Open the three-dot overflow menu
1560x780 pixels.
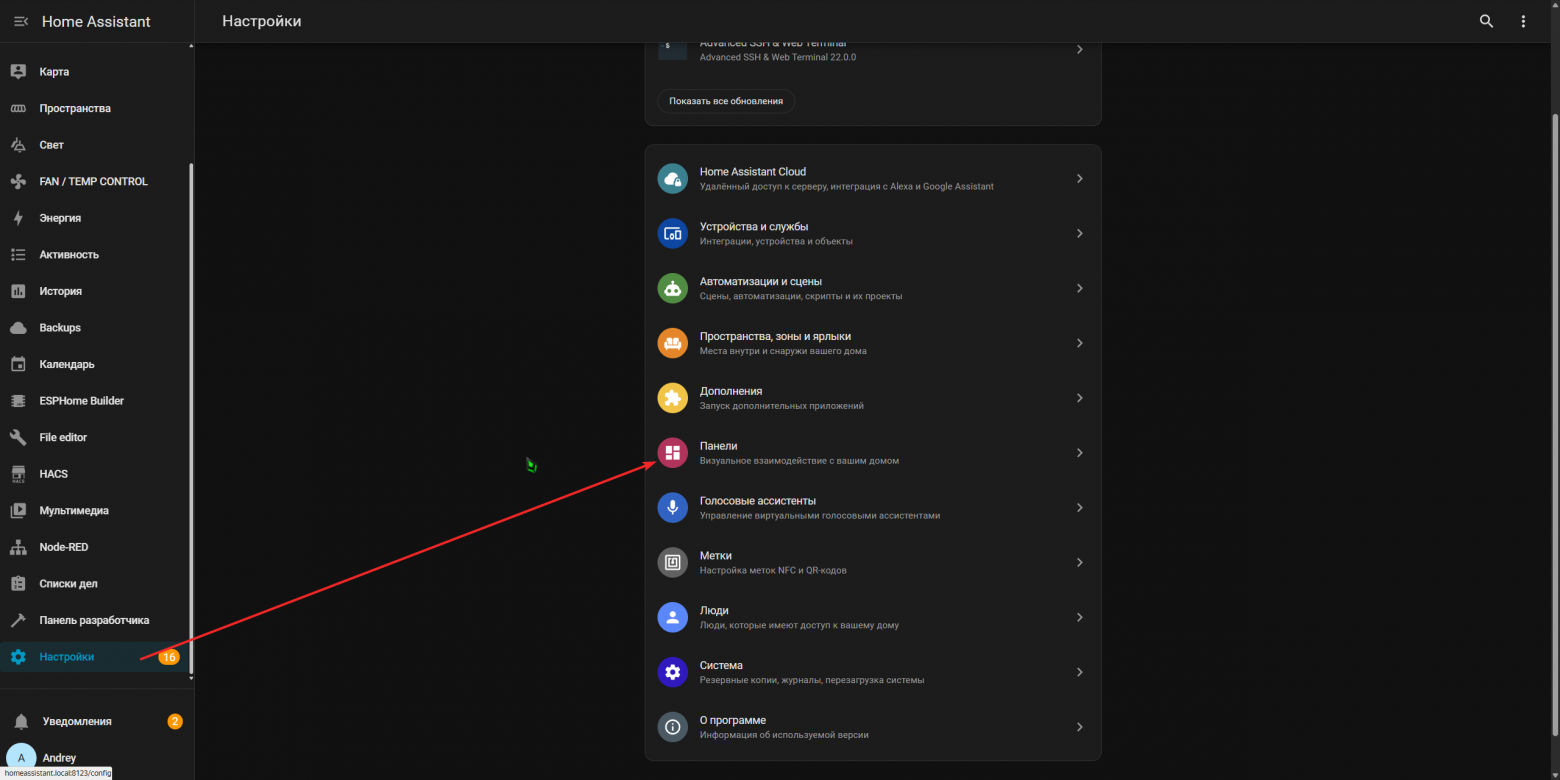point(1523,21)
